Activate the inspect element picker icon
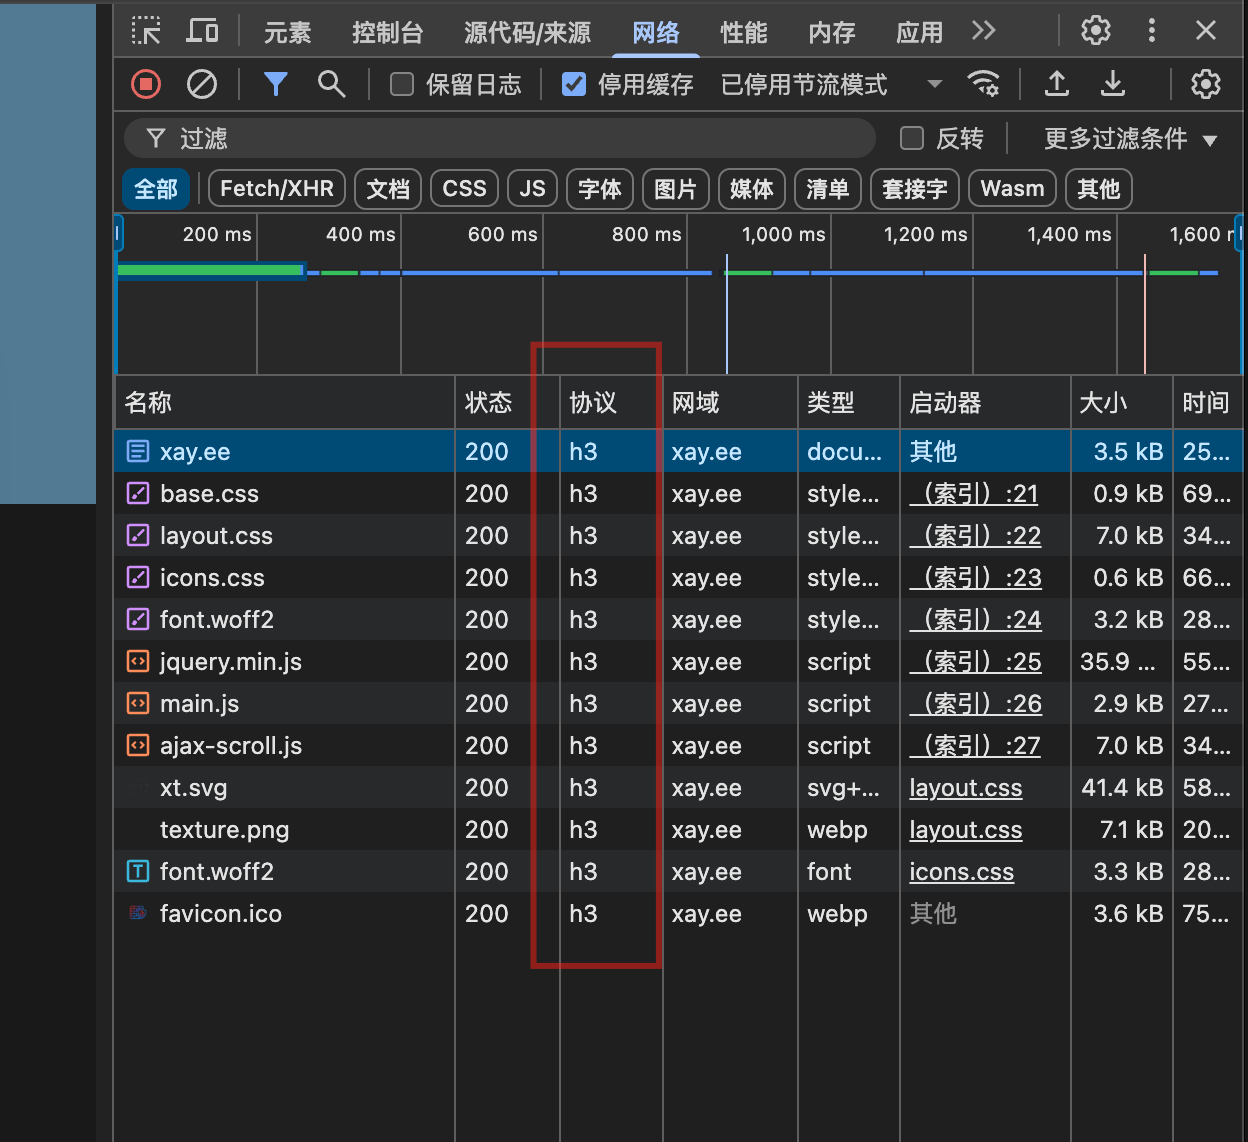Image resolution: width=1248 pixels, height=1142 pixels. pyautogui.click(x=146, y=31)
